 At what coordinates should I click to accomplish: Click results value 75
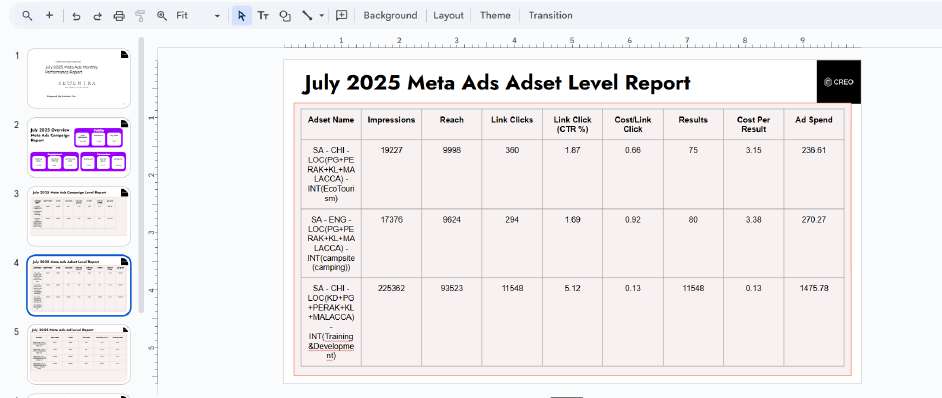(693, 150)
